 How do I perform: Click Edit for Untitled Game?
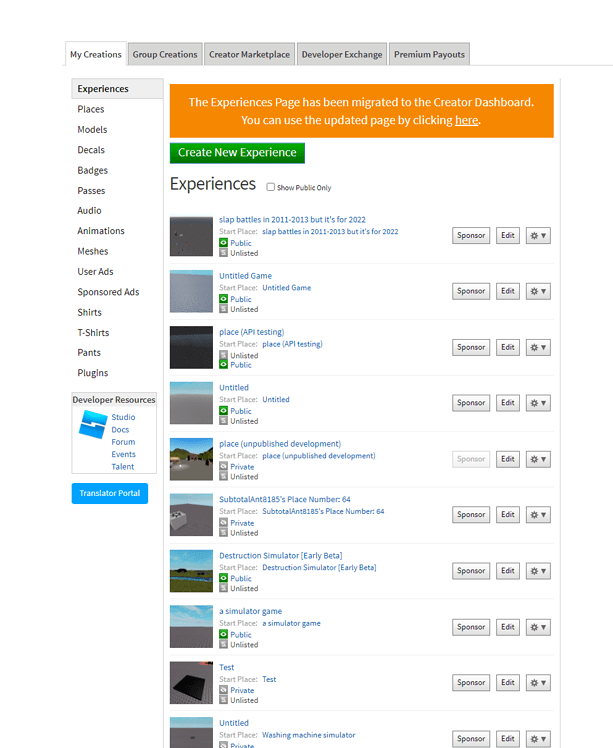tap(508, 291)
